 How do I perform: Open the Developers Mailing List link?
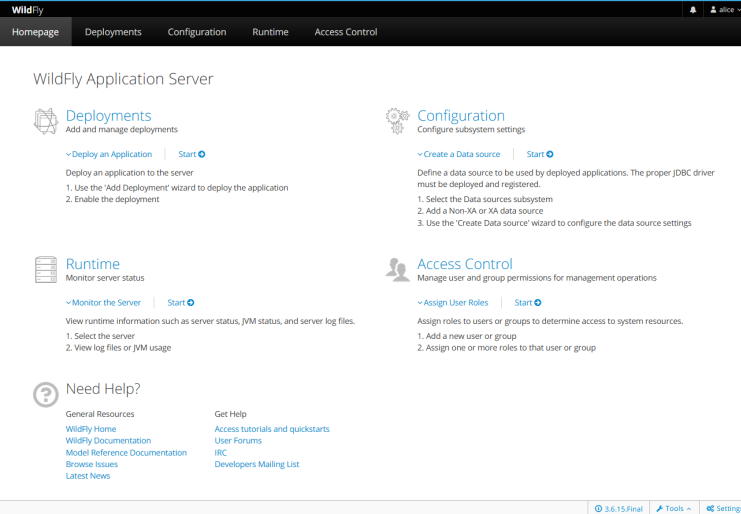click(257, 464)
